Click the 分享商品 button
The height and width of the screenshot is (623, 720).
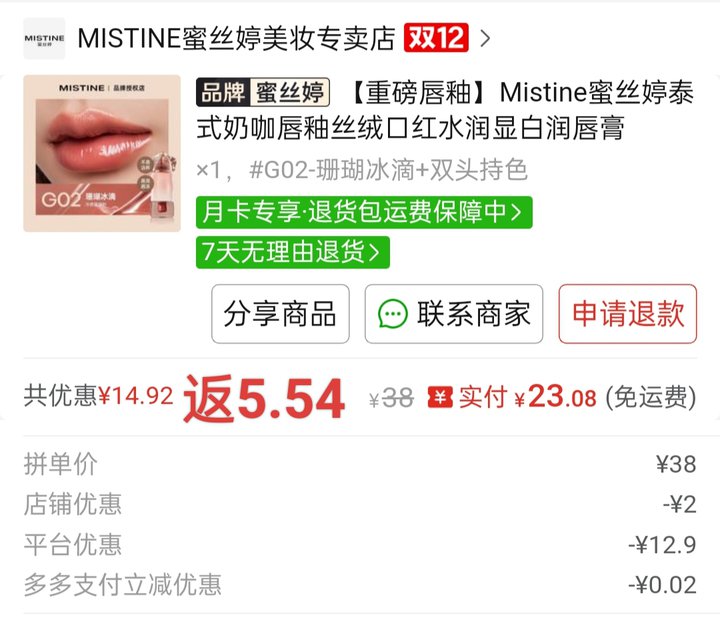[280, 314]
